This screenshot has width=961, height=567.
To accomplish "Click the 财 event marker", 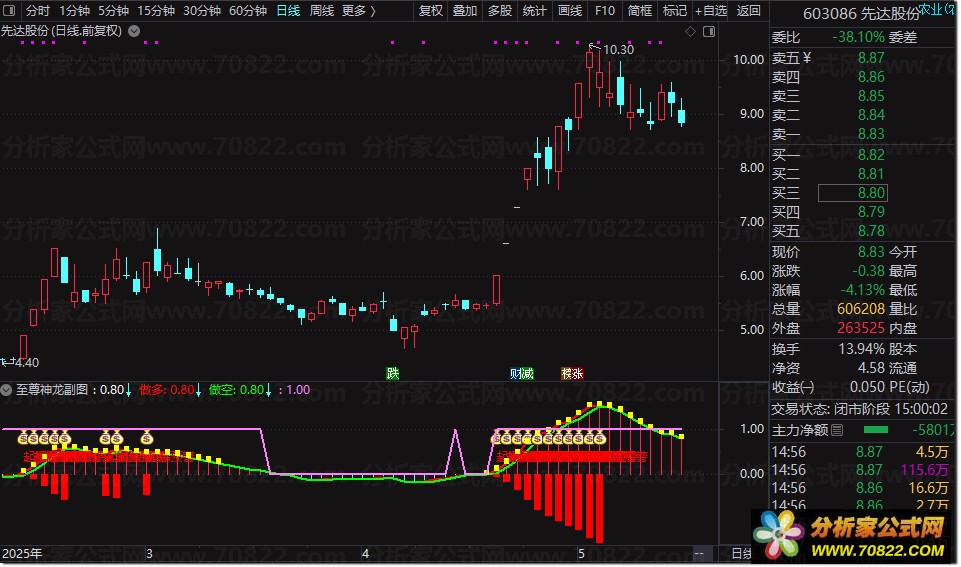I will [515, 373].
